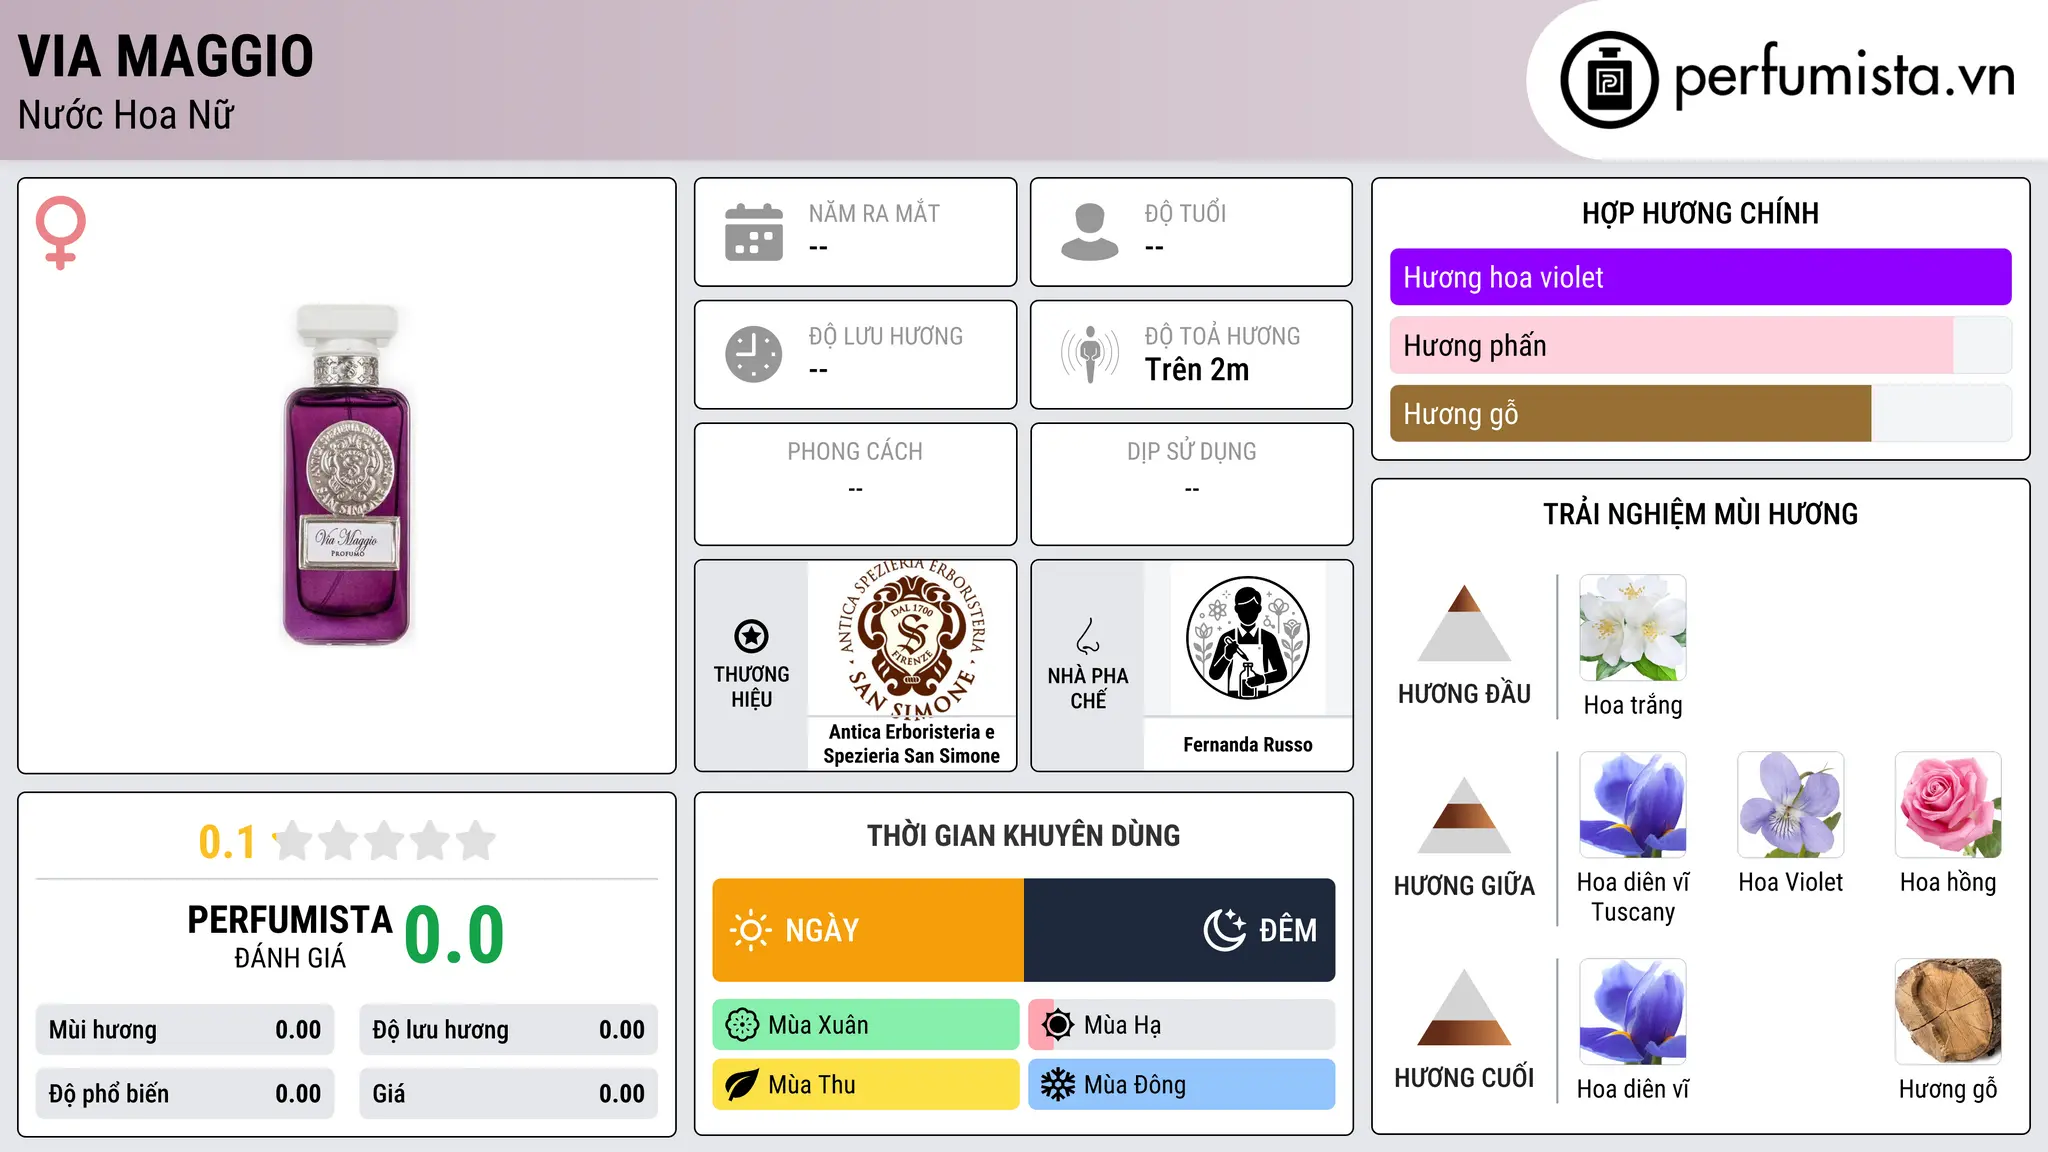This screenshot has height=1152, width=2048.
Task: Click the green 0.0 Perfumista score
Action: coord(454,935)
